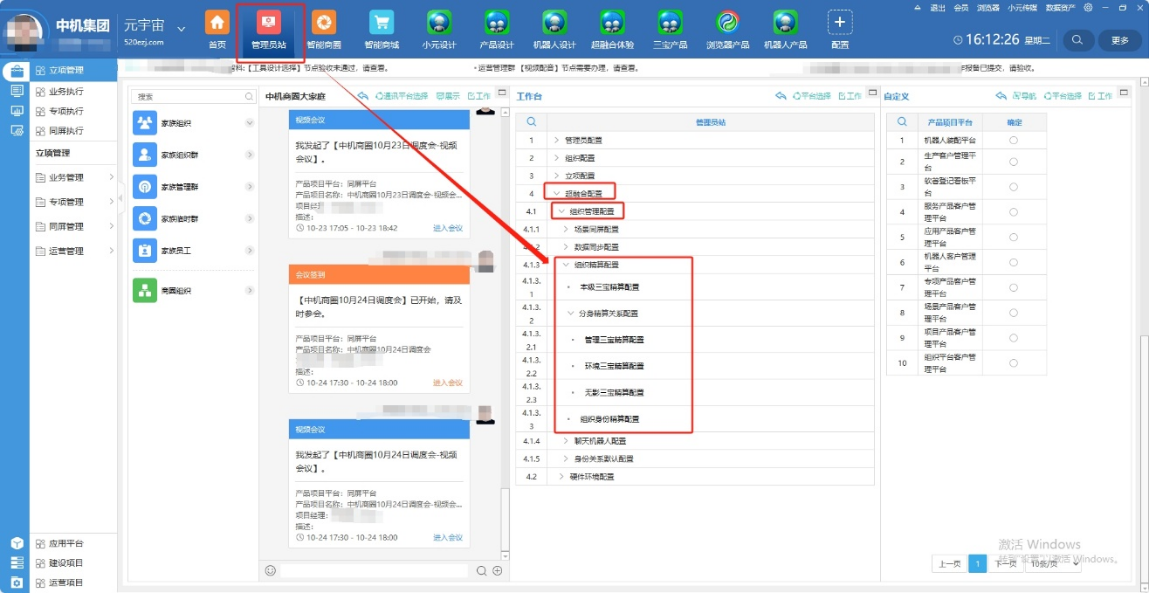Open the settings gear in title bar
Screen dimensions: 1150x594
pos(1088,7)
